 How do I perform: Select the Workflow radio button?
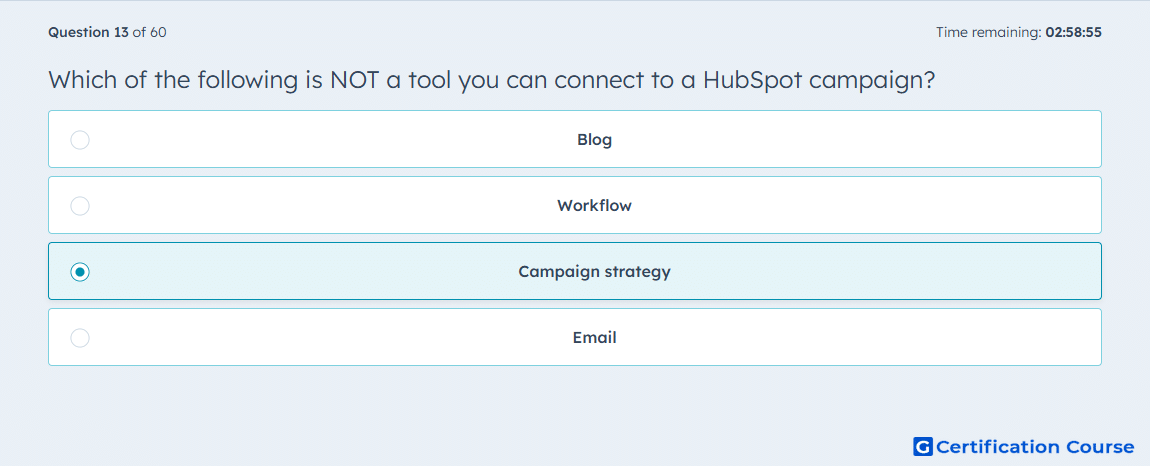[80, 205]
